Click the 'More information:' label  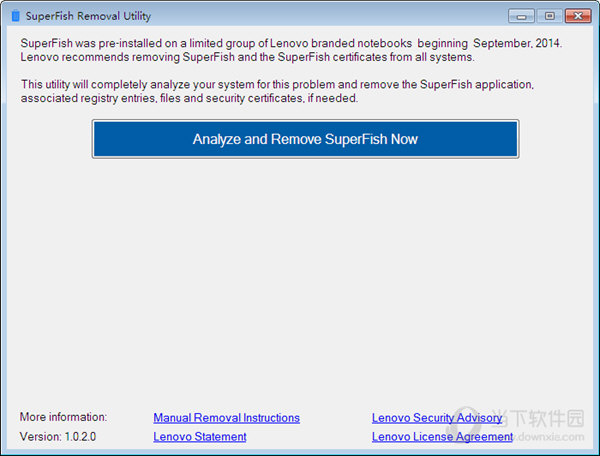[64, 417]
